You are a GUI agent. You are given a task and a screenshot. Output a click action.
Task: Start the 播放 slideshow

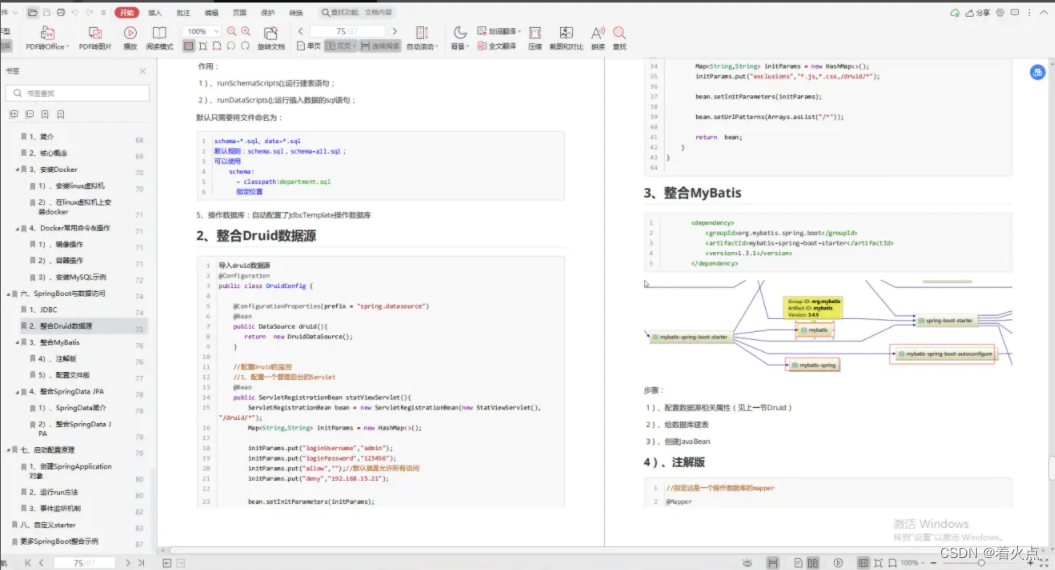click(x=130, y=38)
